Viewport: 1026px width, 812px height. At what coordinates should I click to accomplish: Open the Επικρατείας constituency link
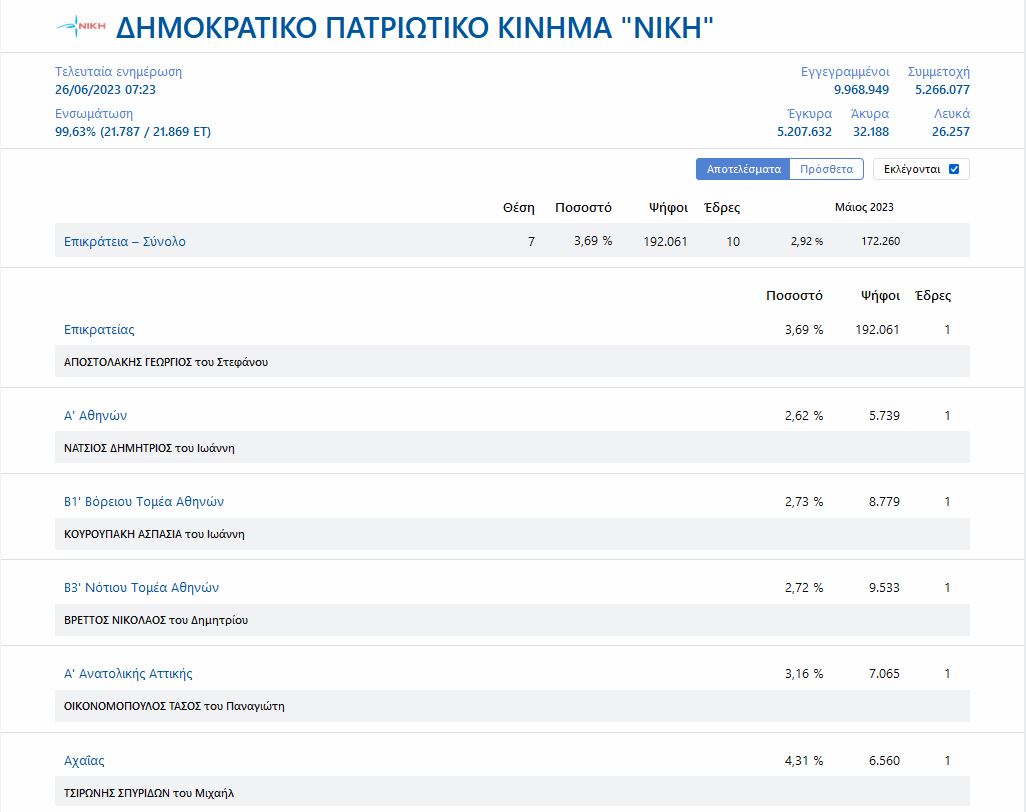pos(99,329)
